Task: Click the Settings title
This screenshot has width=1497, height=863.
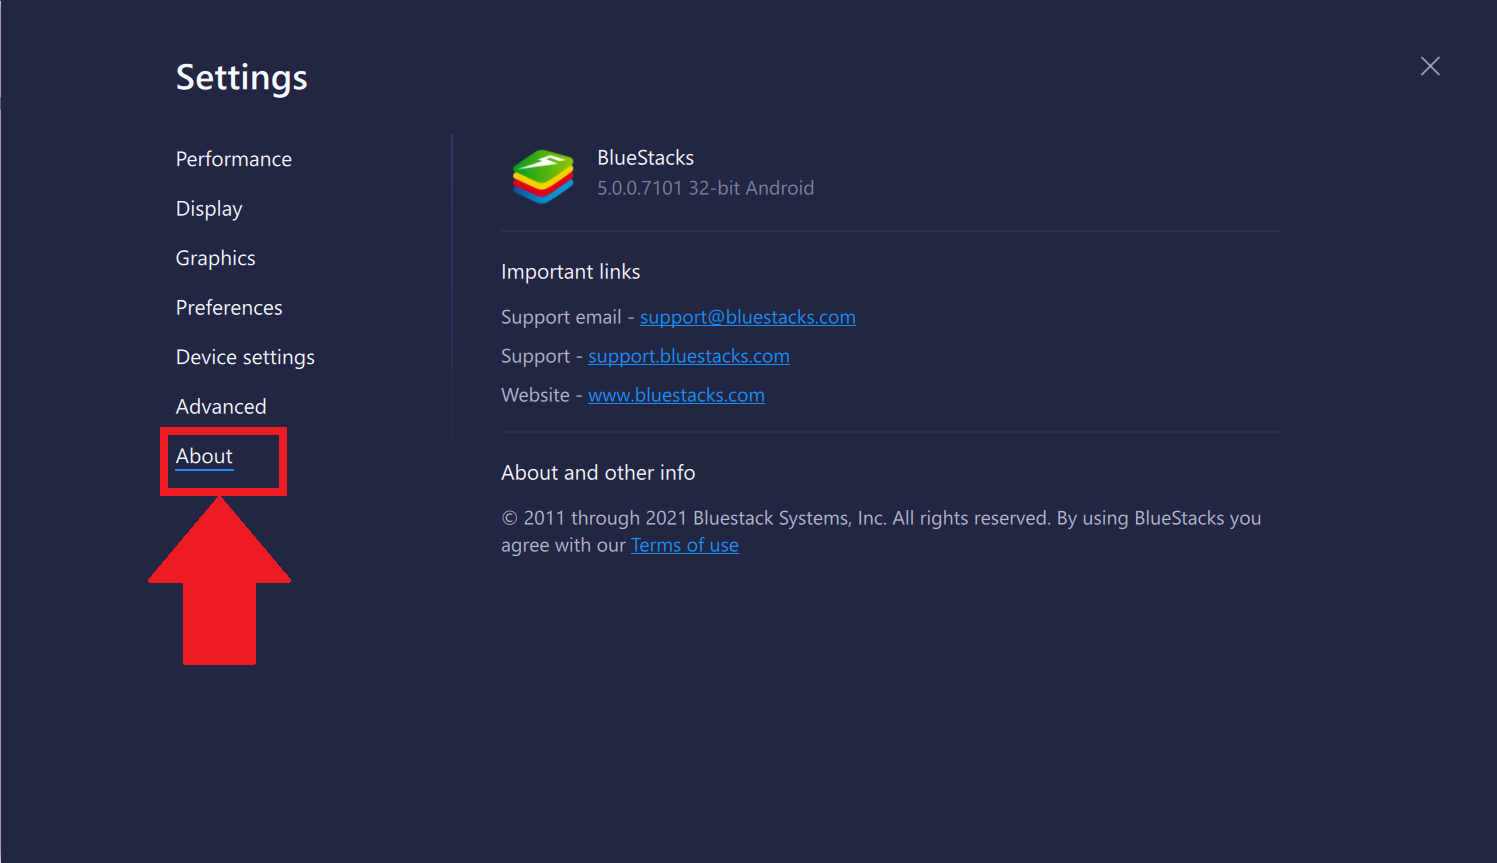Action: (x=242, y=78)
